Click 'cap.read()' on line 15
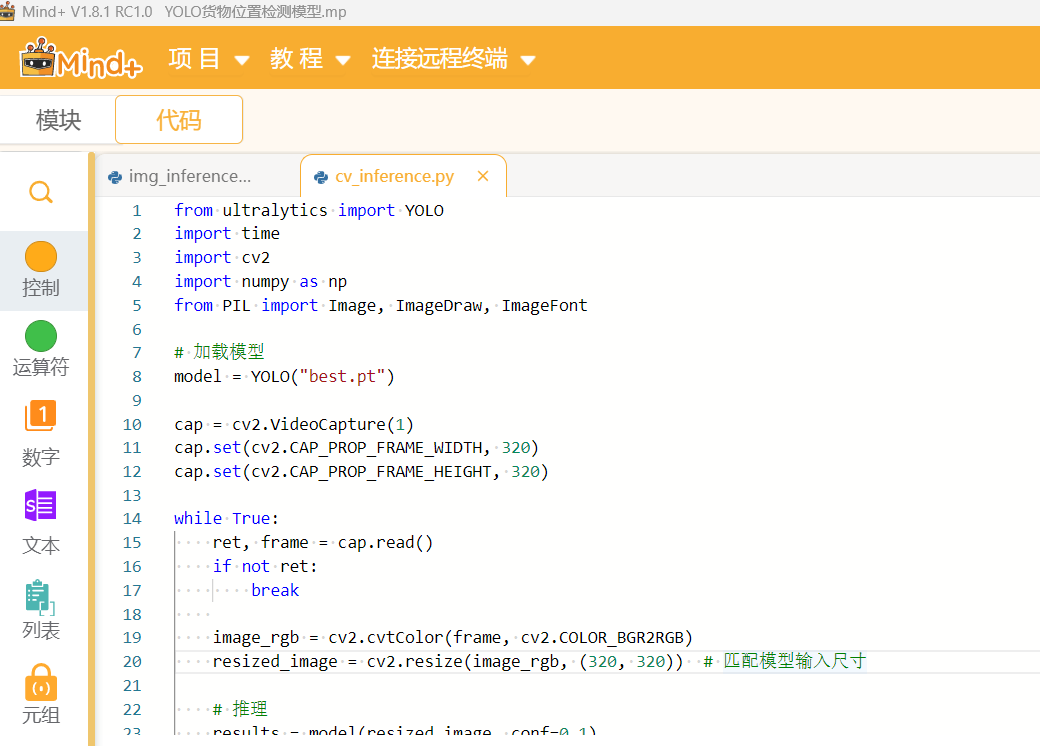This screenshot has height=746, width=1040. [385, 543]
